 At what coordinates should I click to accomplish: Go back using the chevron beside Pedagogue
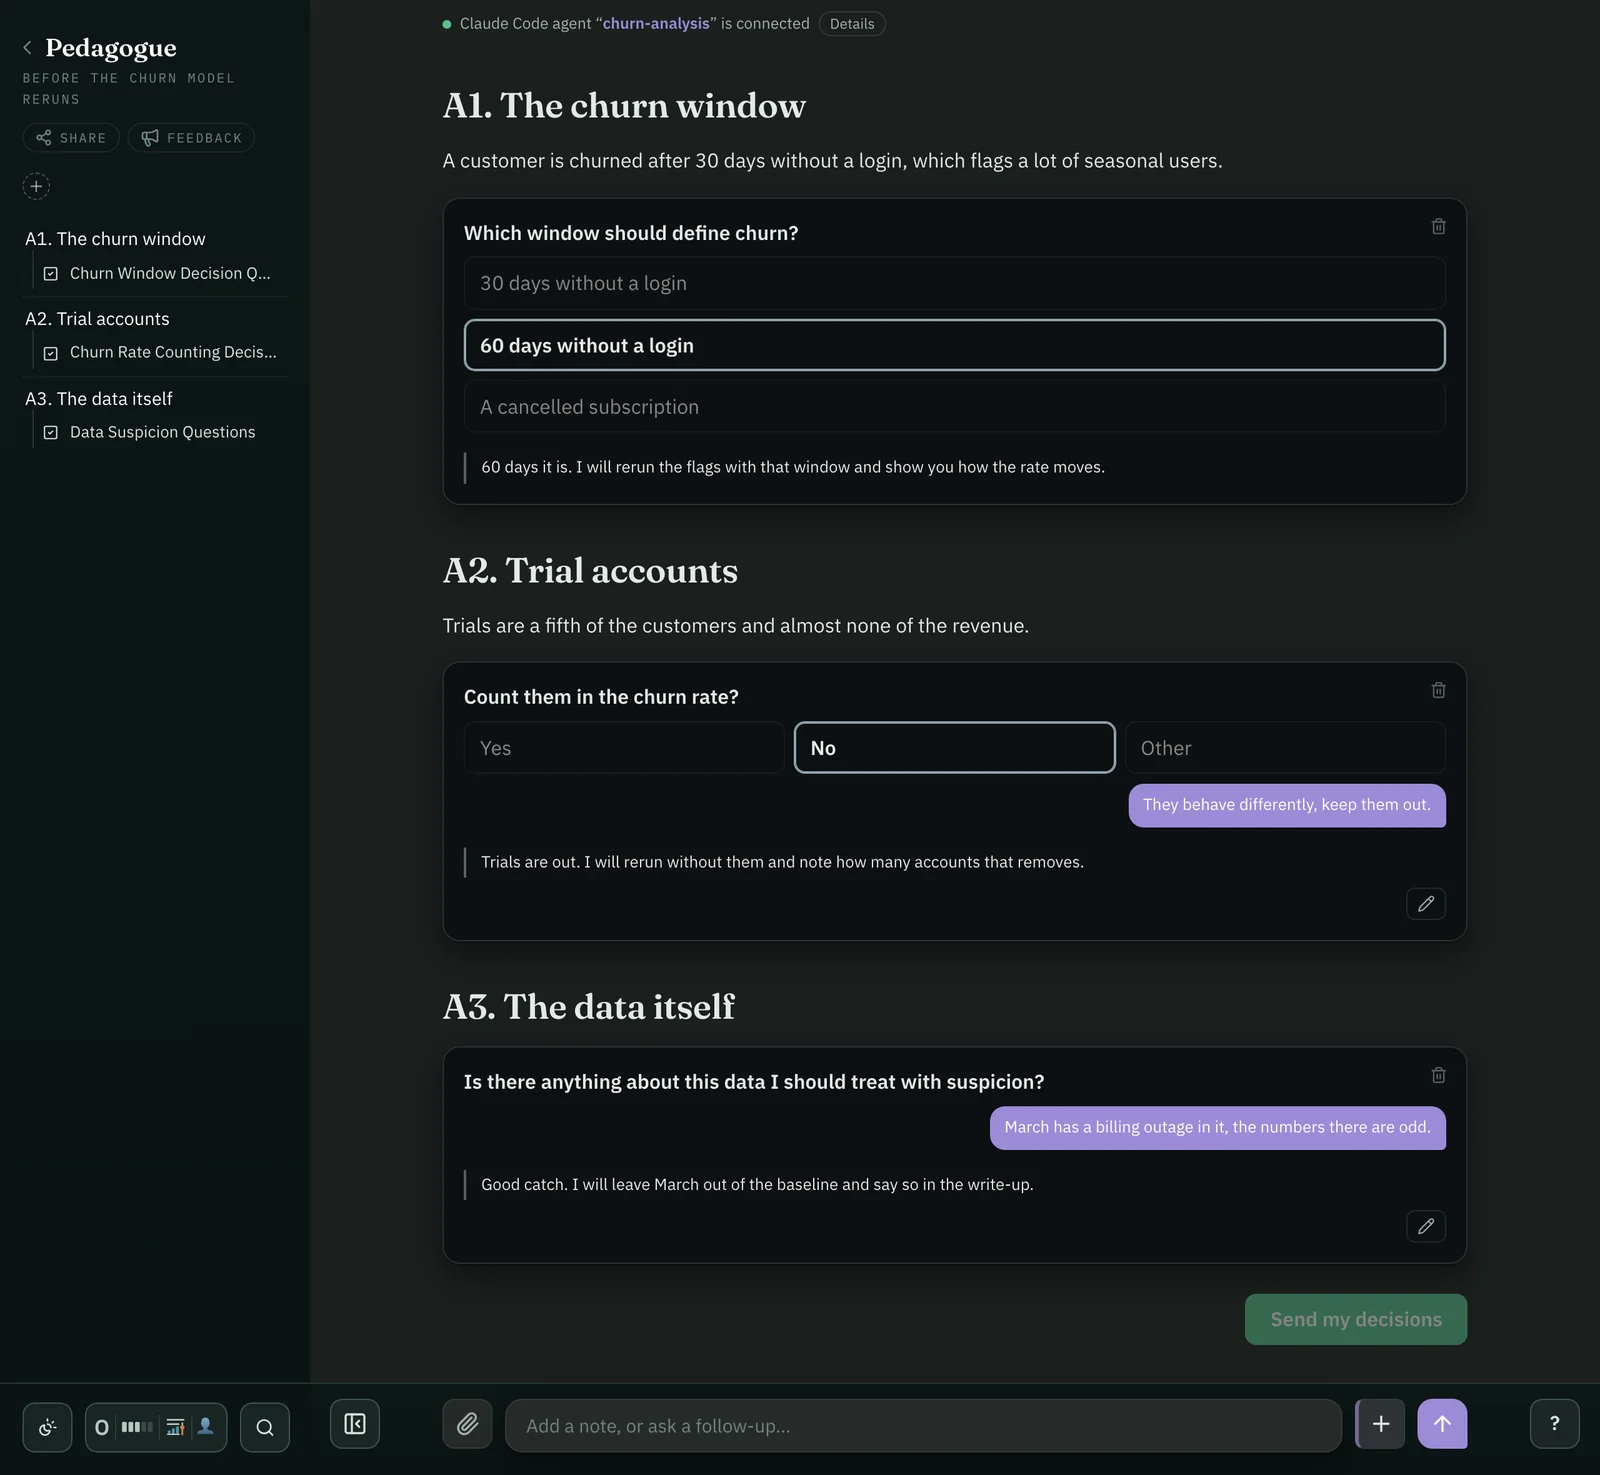pyautogui.click(x=27, y=47)
